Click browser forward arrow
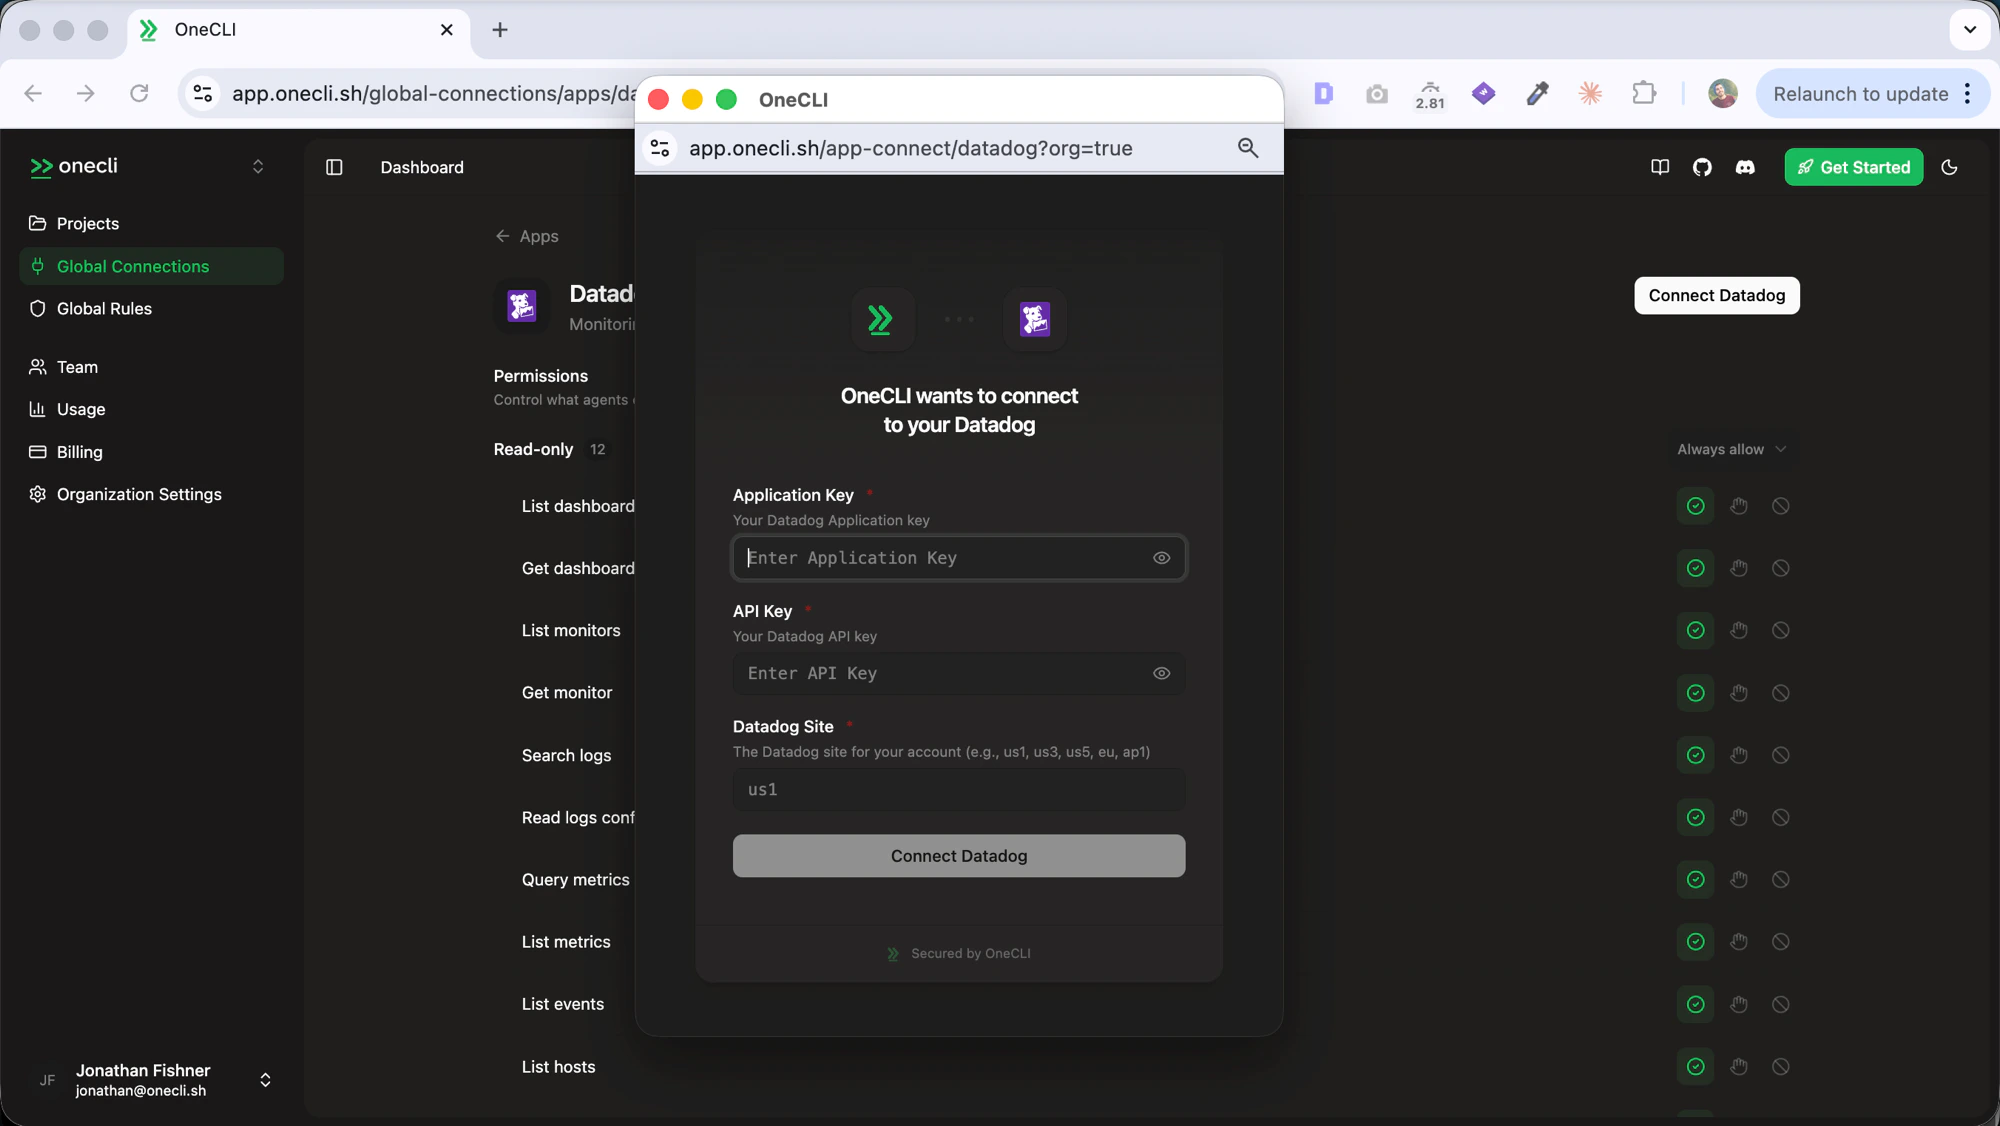 click(x=86, y=93)
